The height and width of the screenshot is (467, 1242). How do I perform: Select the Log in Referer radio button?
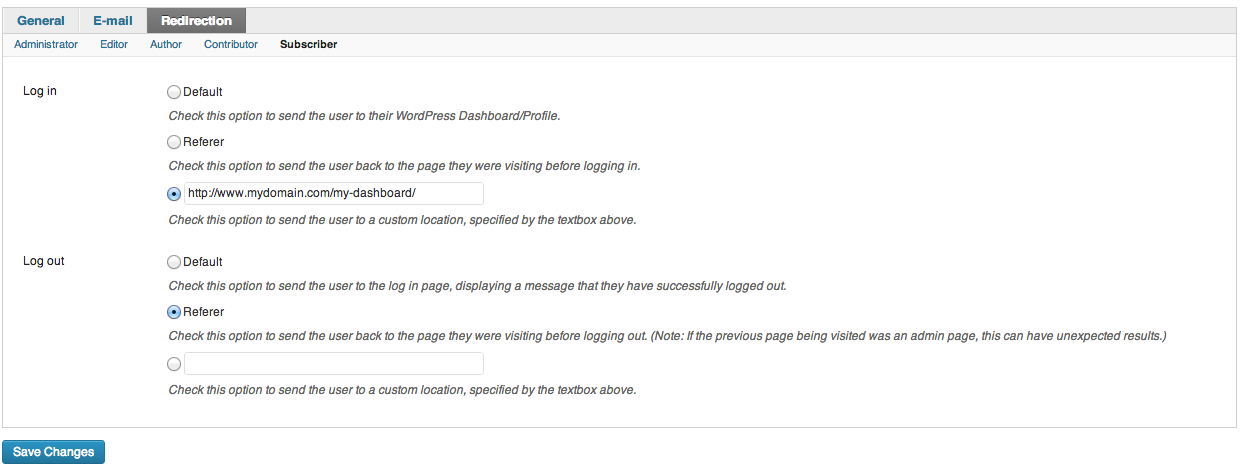click(x=174, y=142)
